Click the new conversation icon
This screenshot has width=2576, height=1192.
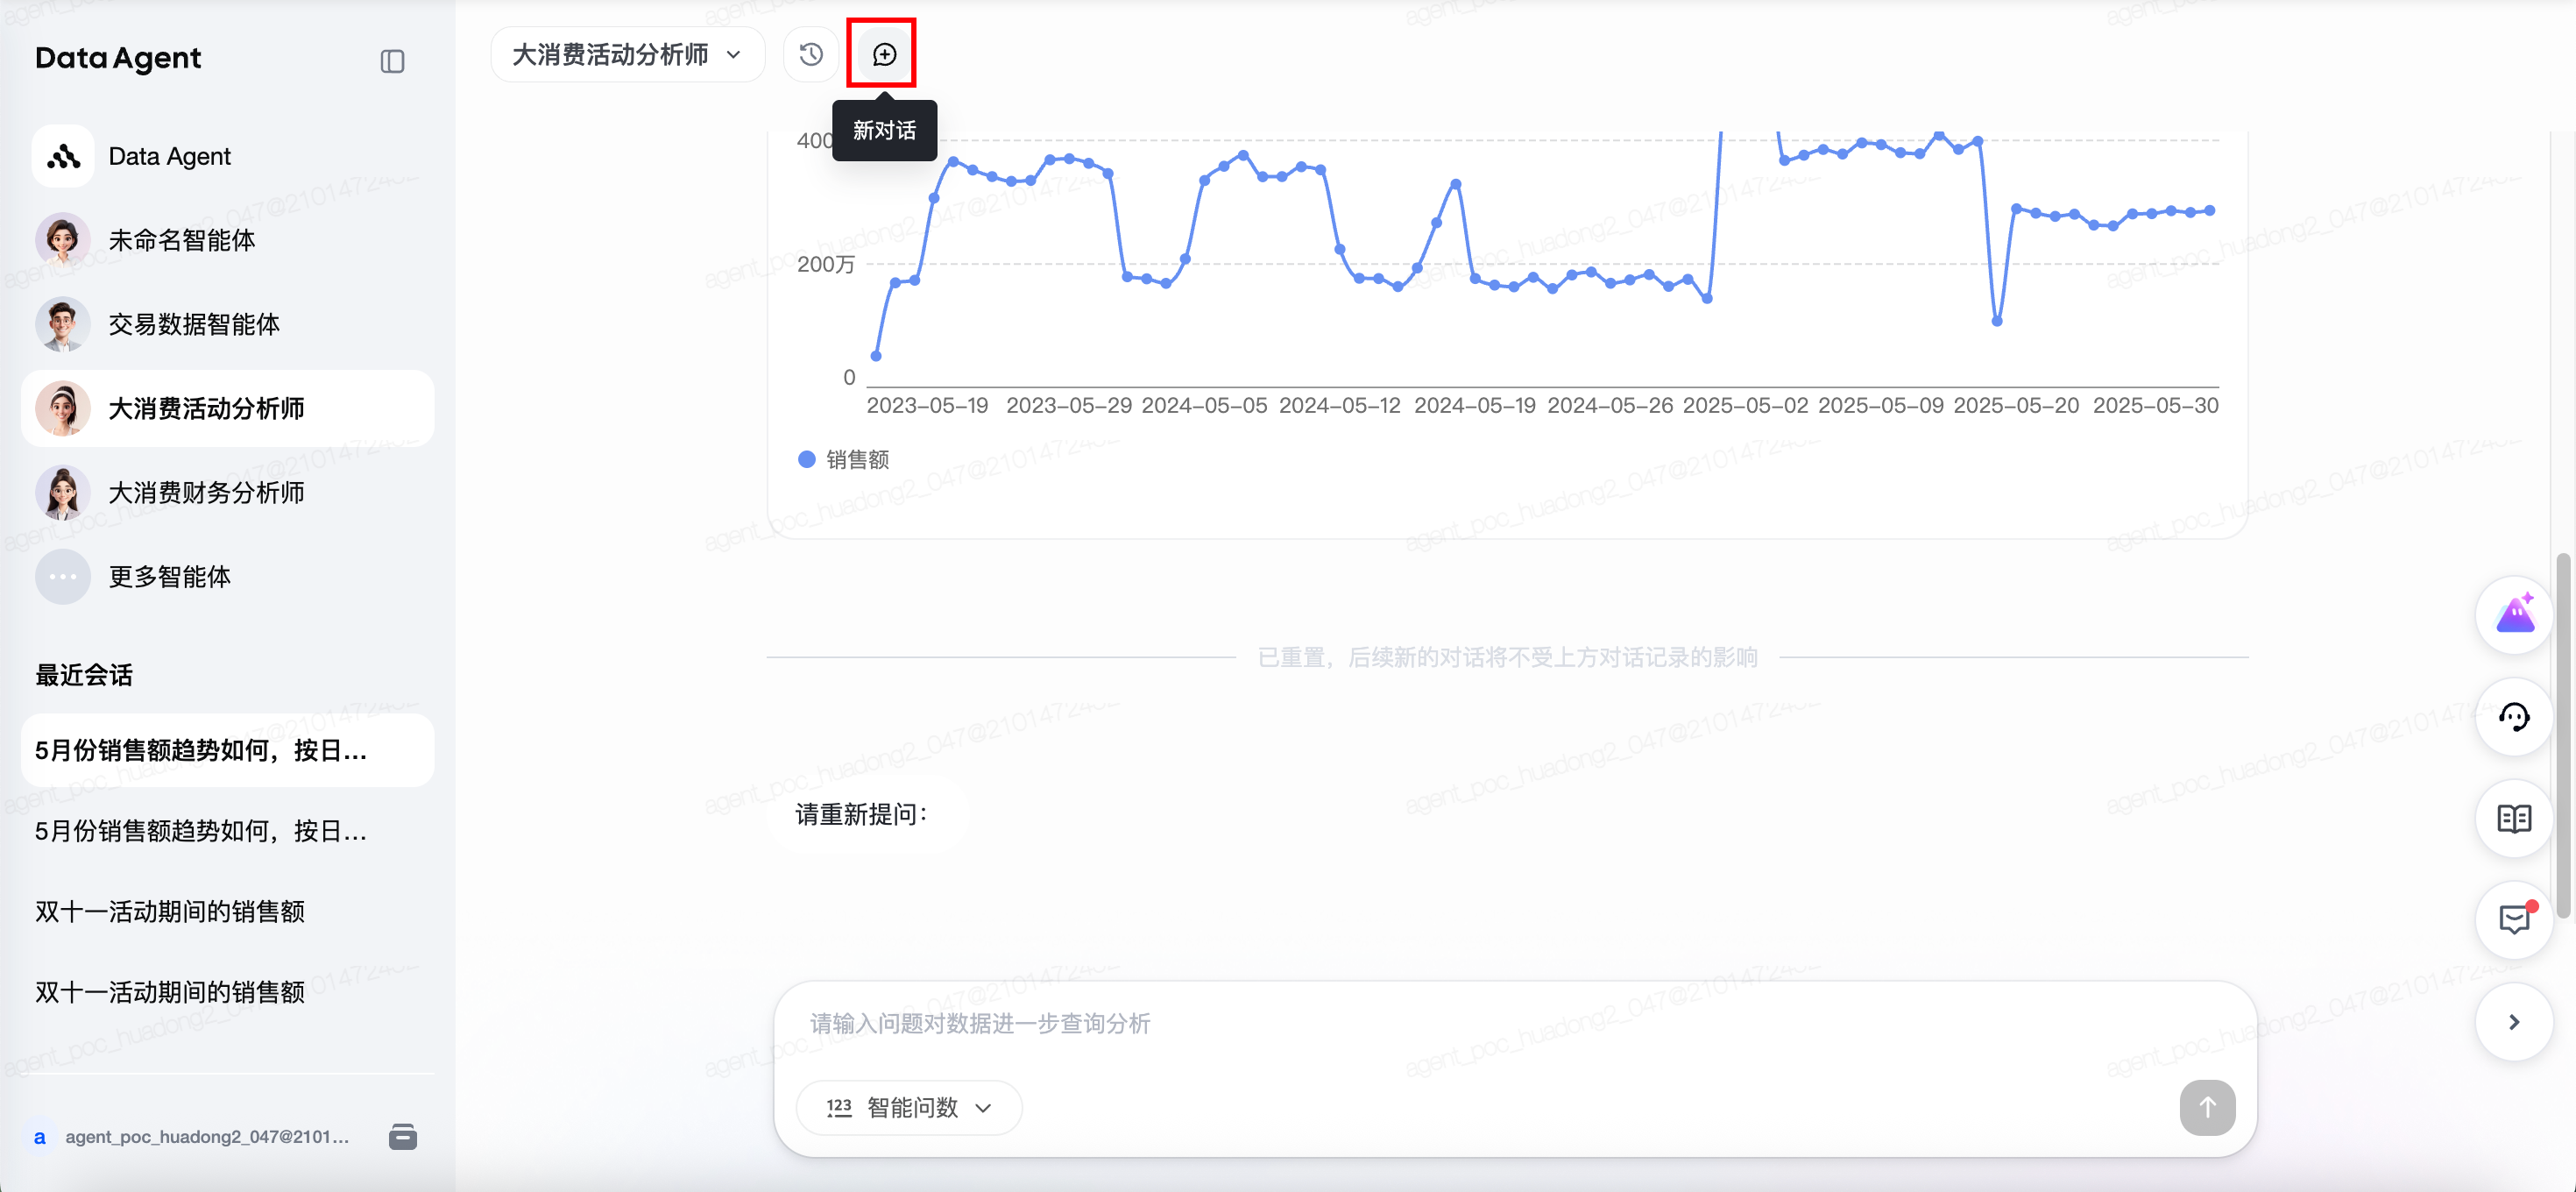(x=884, y=54)
